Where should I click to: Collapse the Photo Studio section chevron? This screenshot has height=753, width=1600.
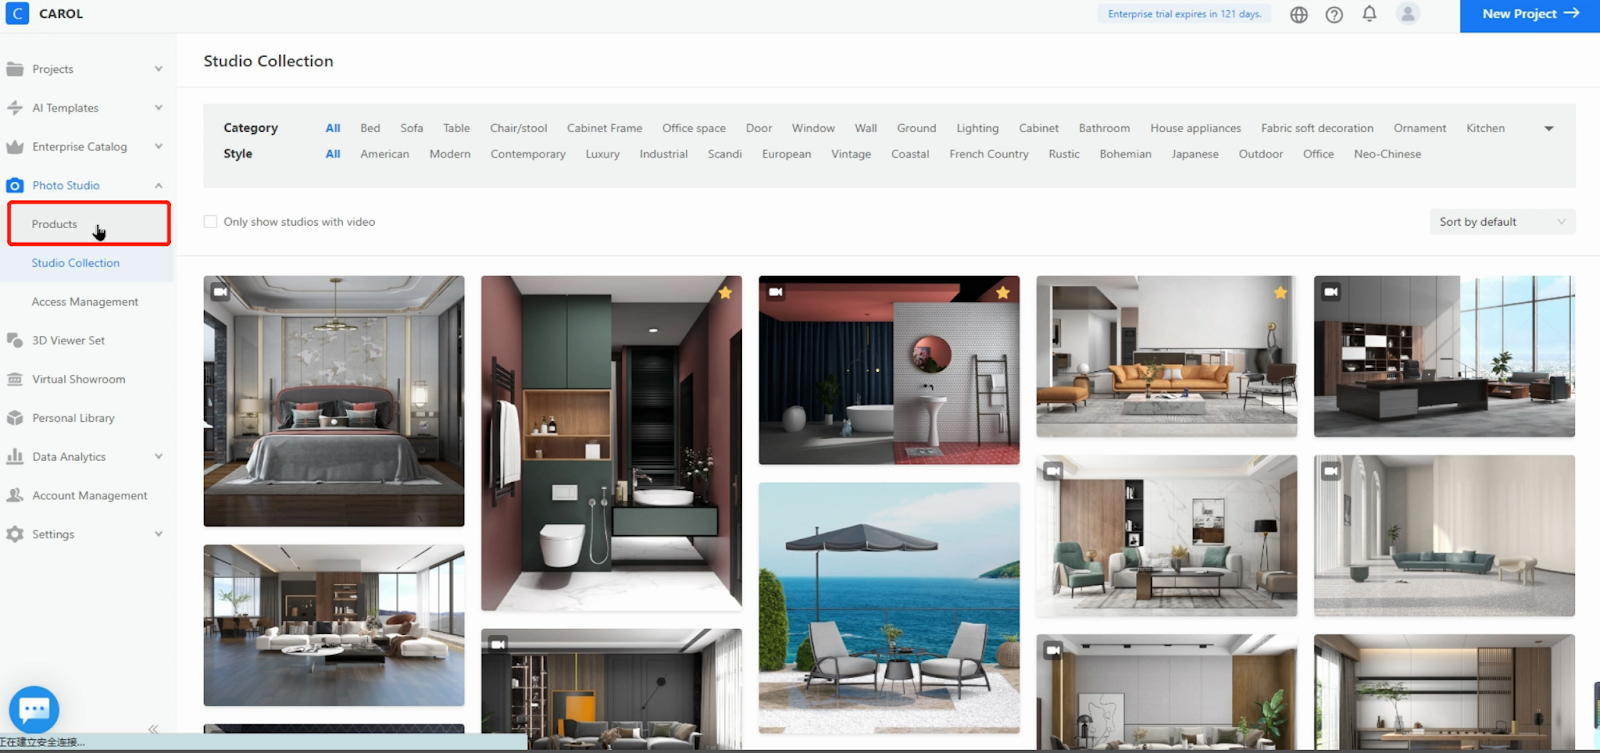(x=158, y=186)
